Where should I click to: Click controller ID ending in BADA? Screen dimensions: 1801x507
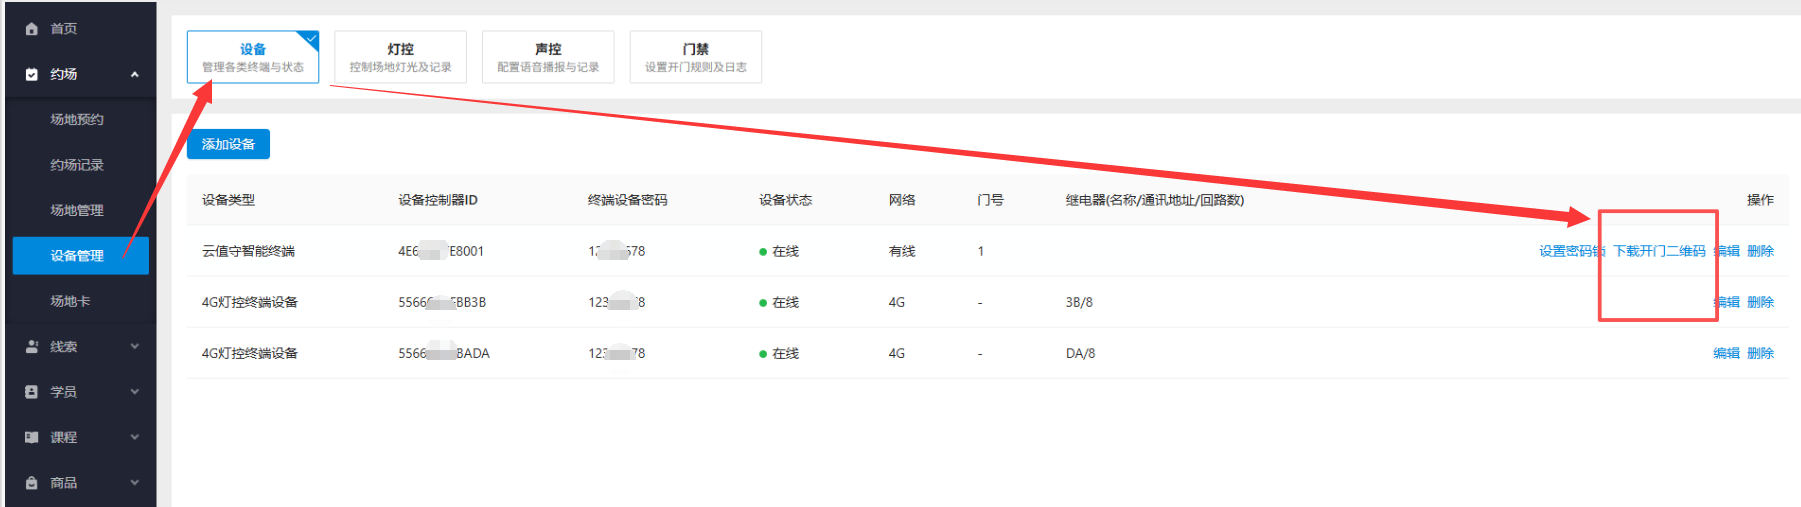coord(444,353)
